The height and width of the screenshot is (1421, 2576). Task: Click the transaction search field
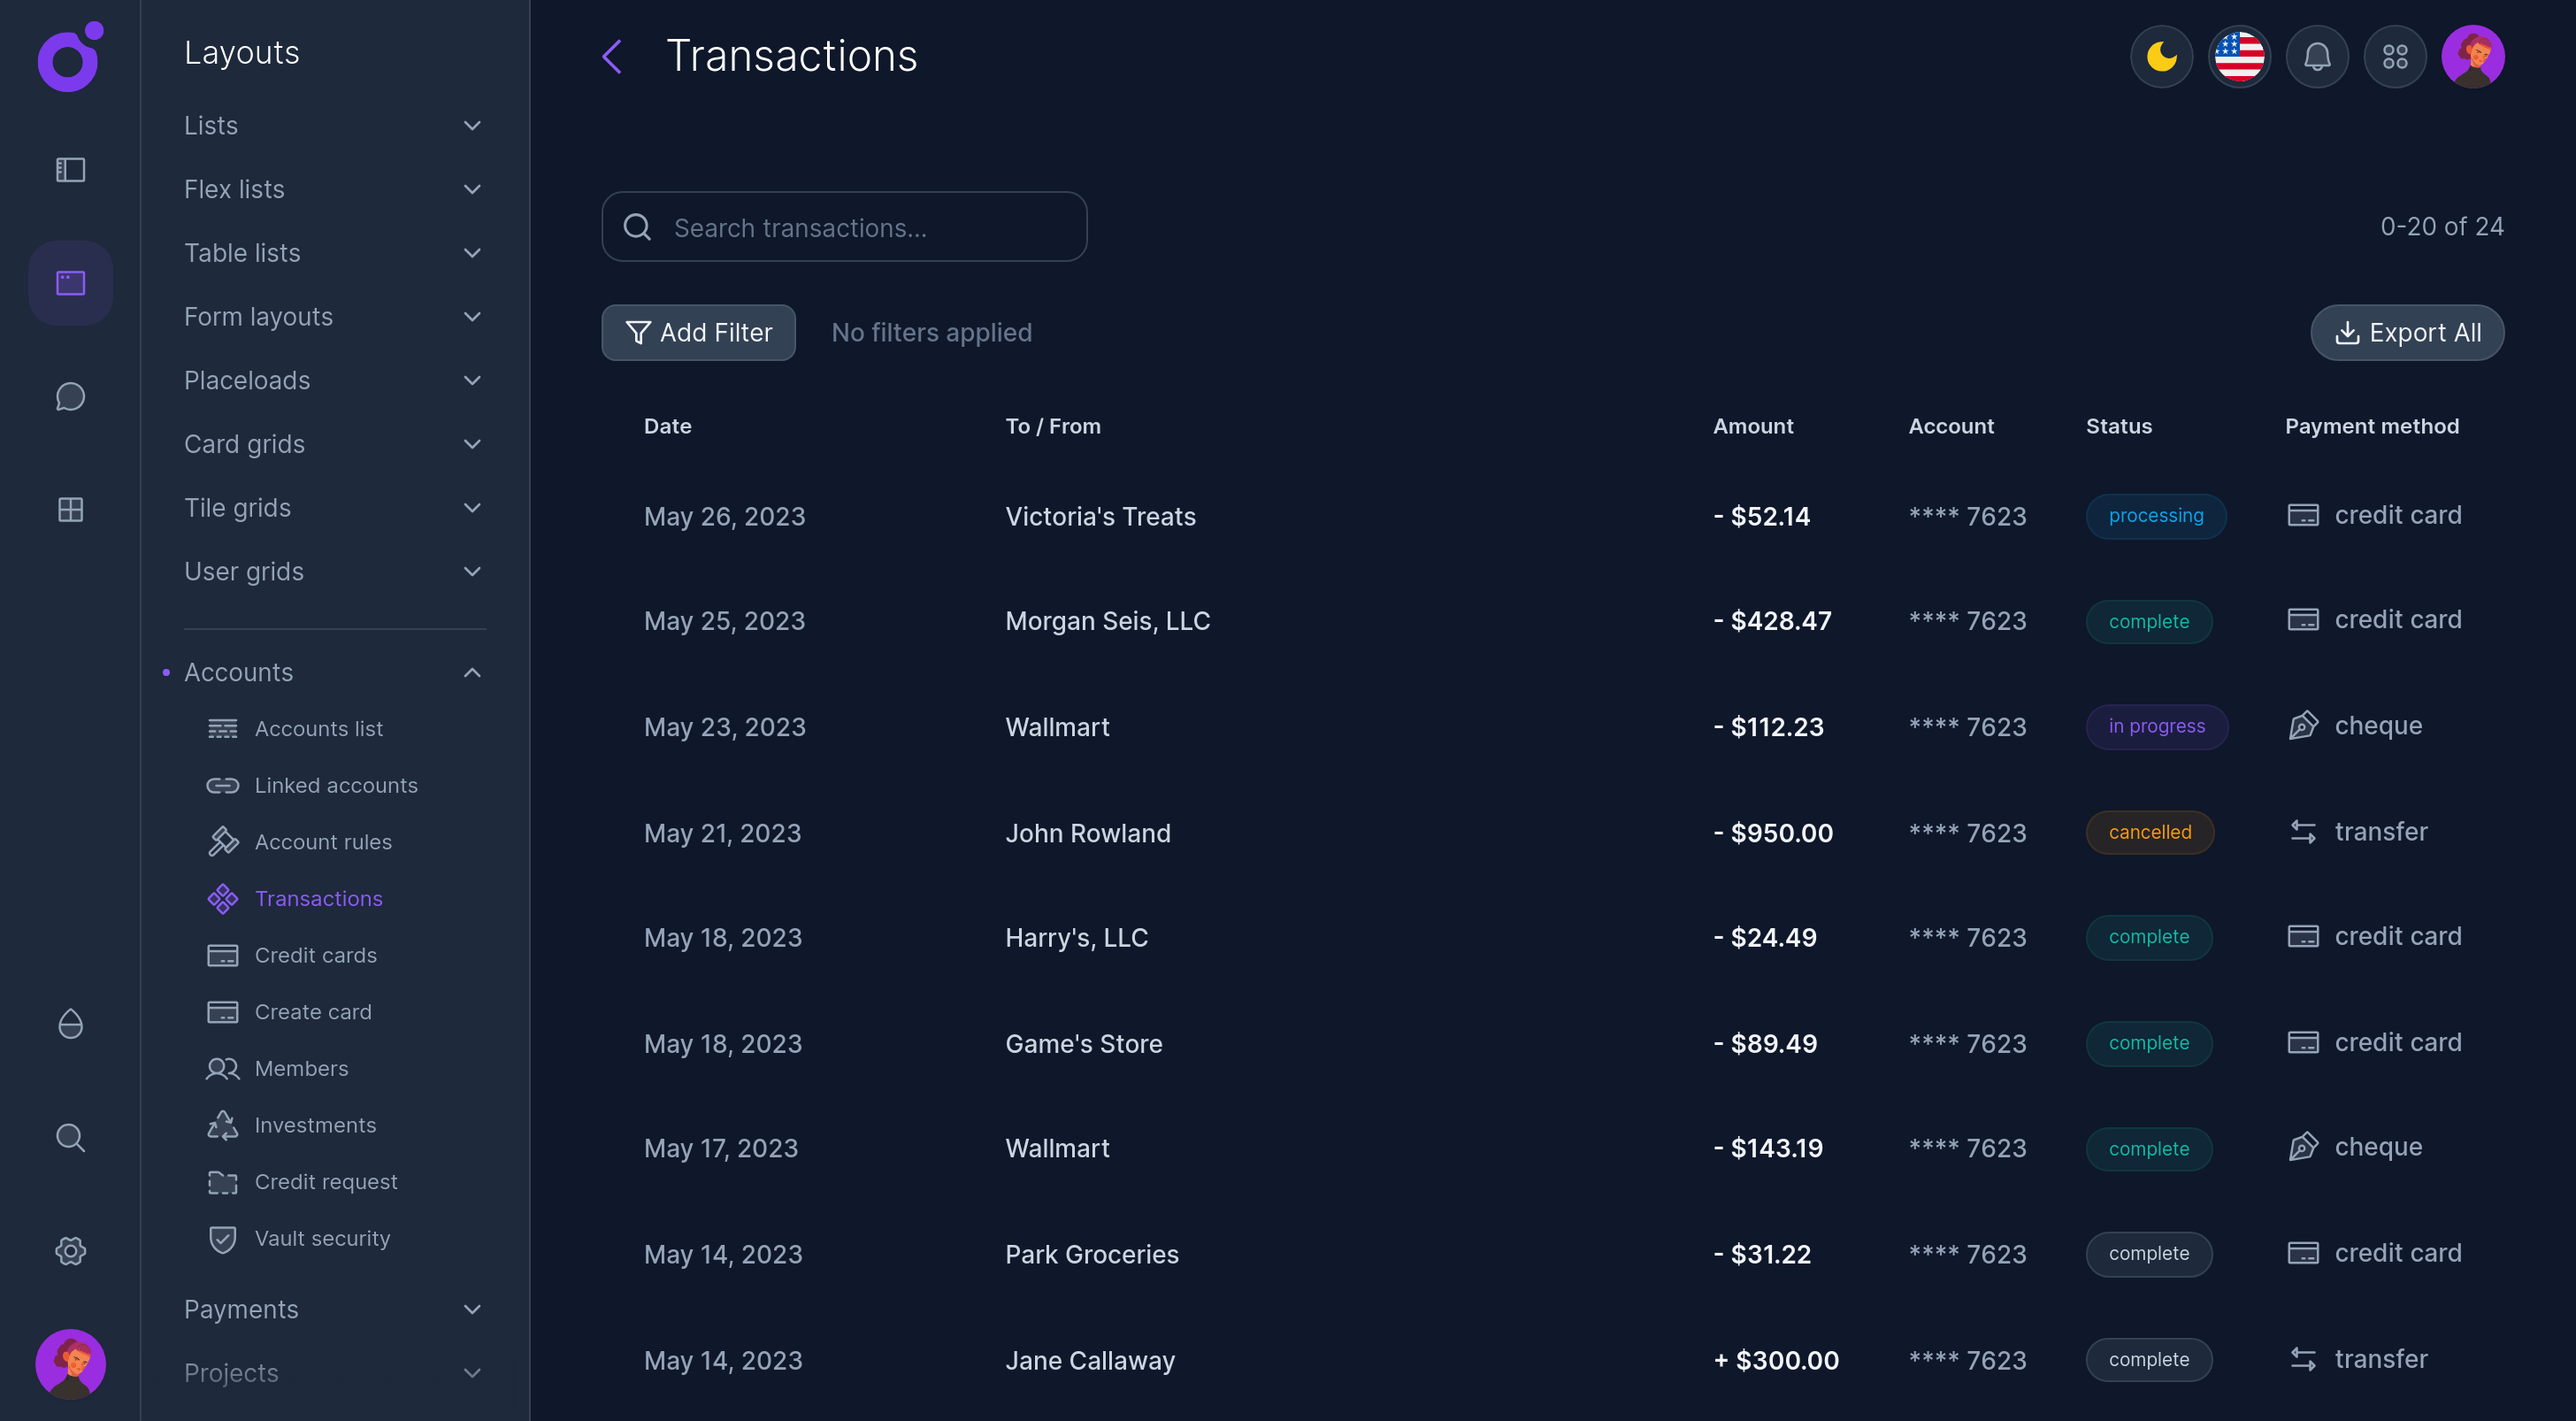[844, 227]
